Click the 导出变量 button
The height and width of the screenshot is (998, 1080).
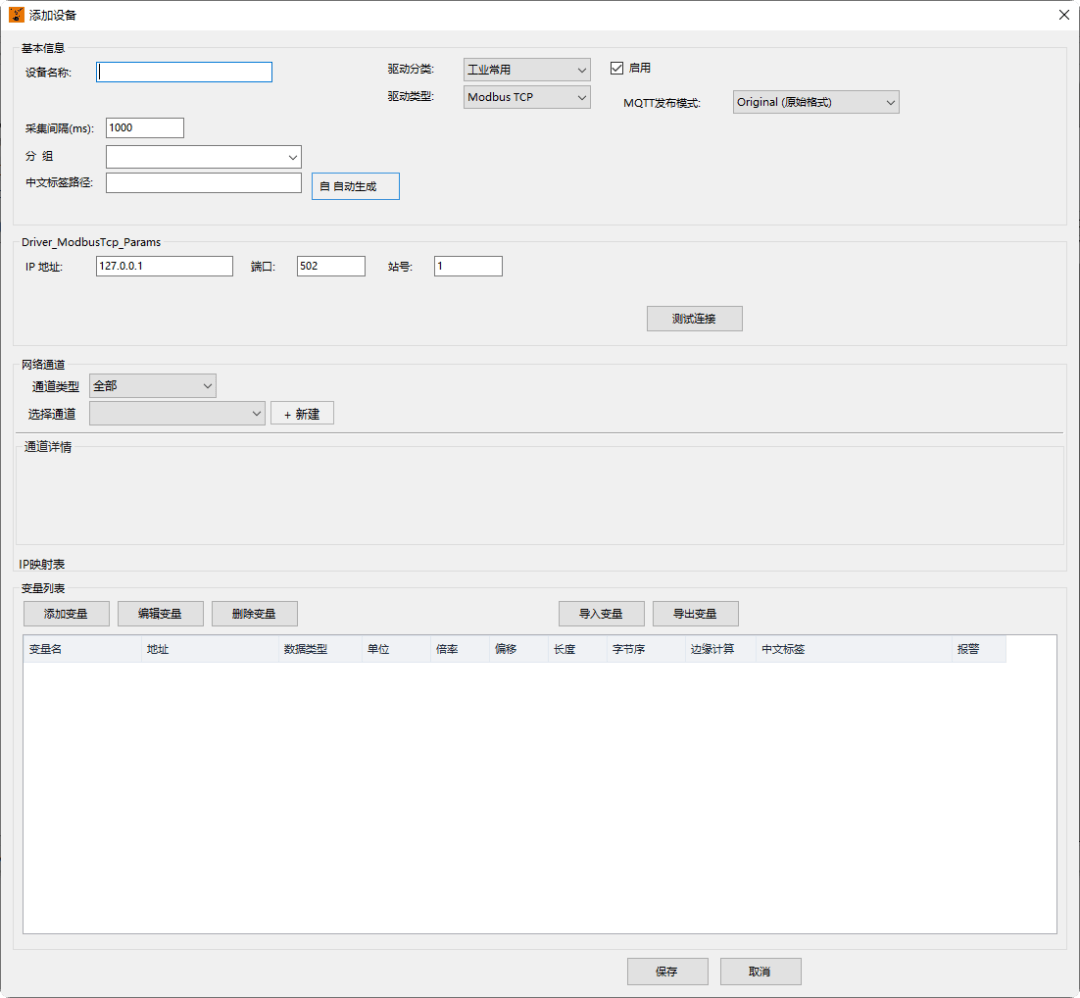click(696, 614)
